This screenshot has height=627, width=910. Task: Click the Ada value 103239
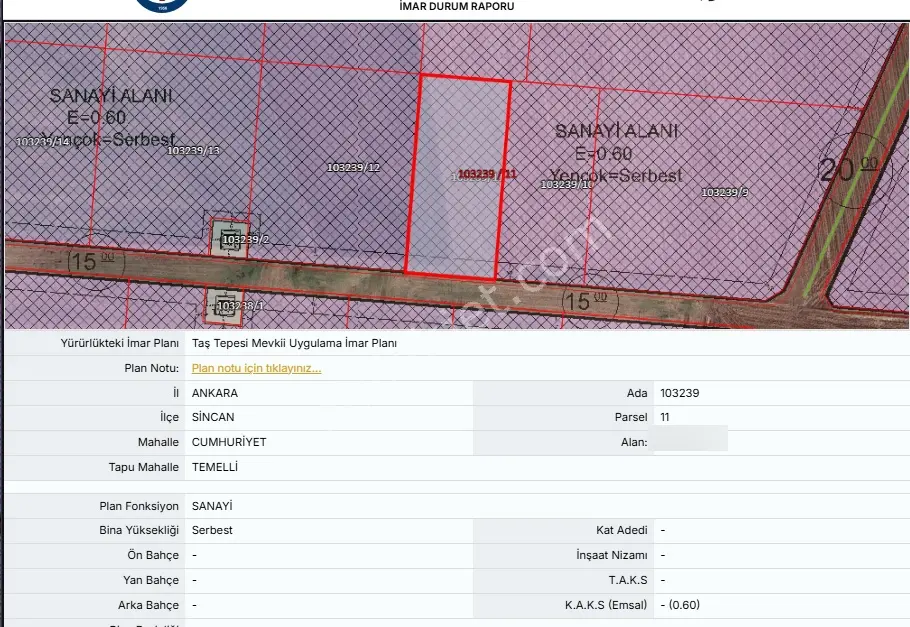(x=680, y=393)
